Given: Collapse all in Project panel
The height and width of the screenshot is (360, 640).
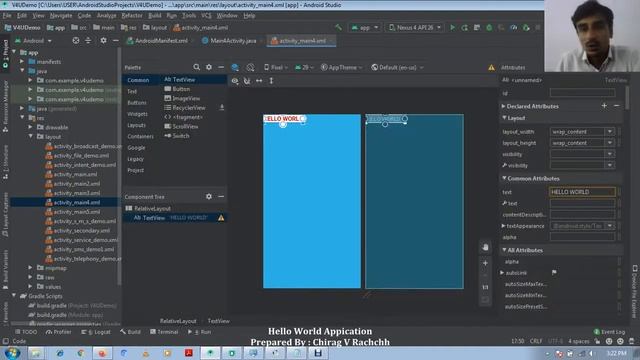Looking at the screenshot, I should pyautogui.click(x=88, y=41).
